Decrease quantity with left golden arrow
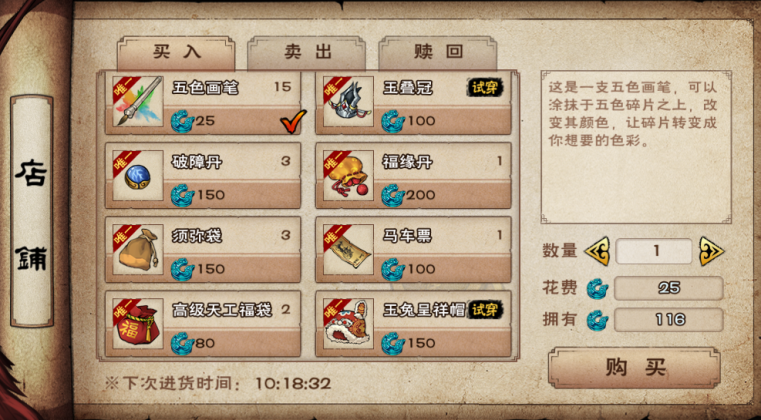The image size is (761, 420). [x=597, y=251]
